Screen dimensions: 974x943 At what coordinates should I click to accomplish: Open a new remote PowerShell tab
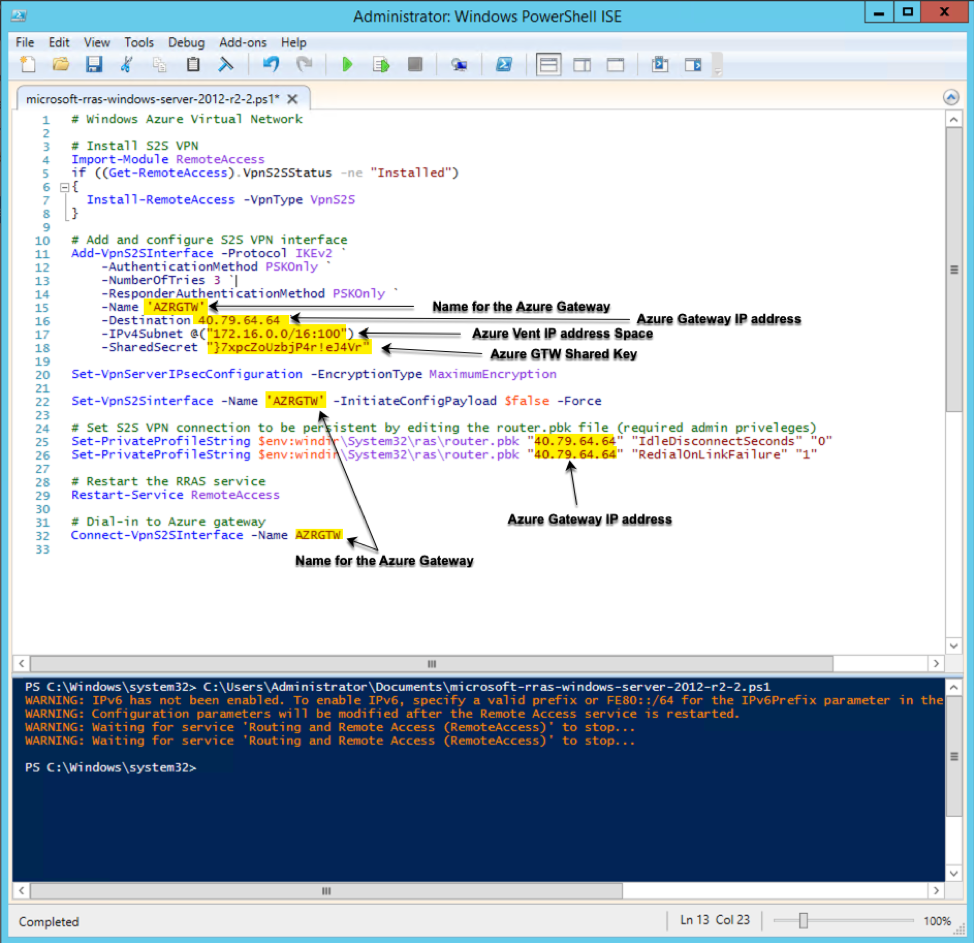459,65
